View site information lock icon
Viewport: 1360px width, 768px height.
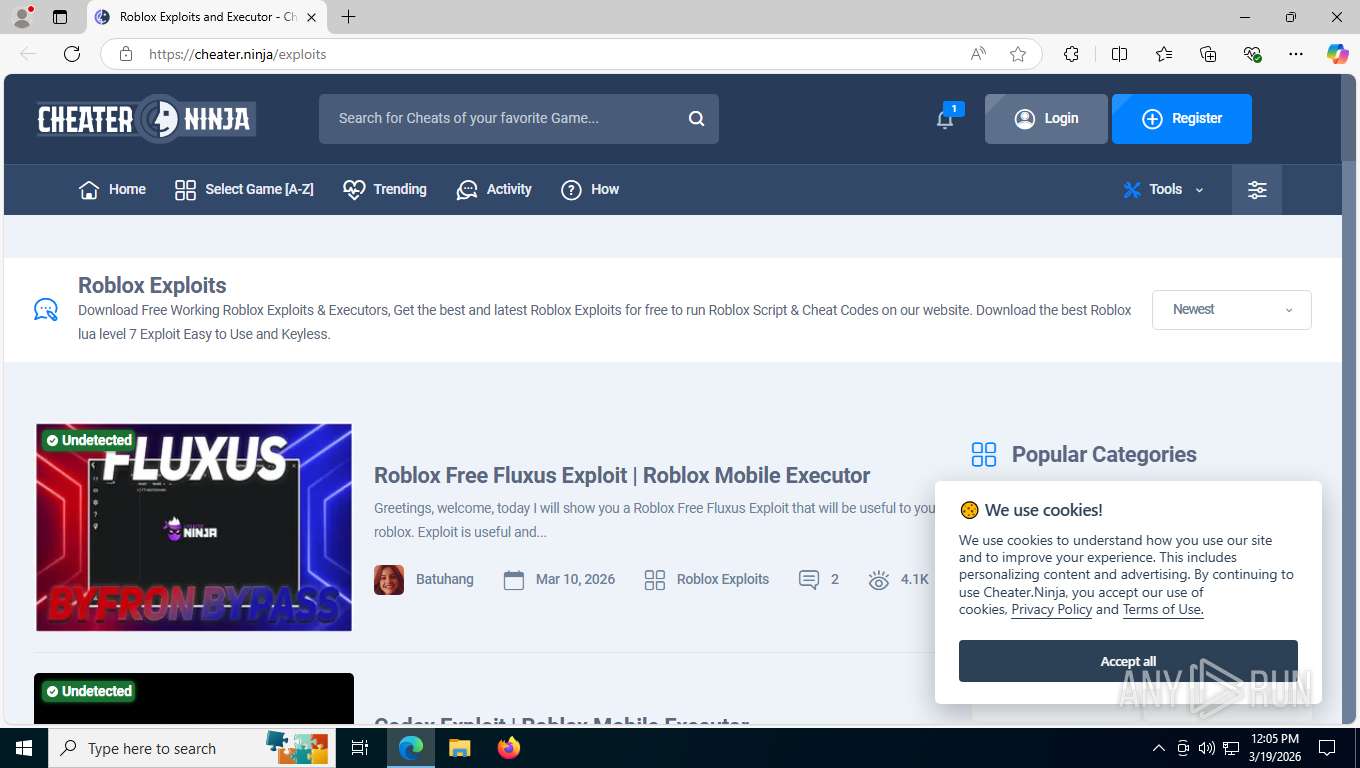[x=126, y=54]
